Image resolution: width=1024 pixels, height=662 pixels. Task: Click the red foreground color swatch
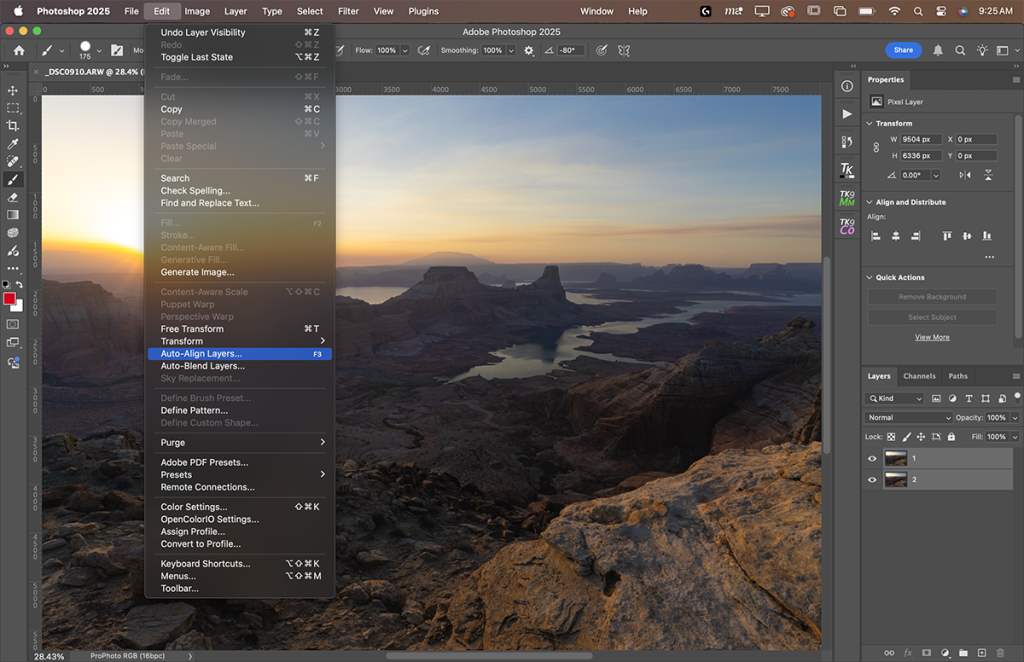click(10, 299)
